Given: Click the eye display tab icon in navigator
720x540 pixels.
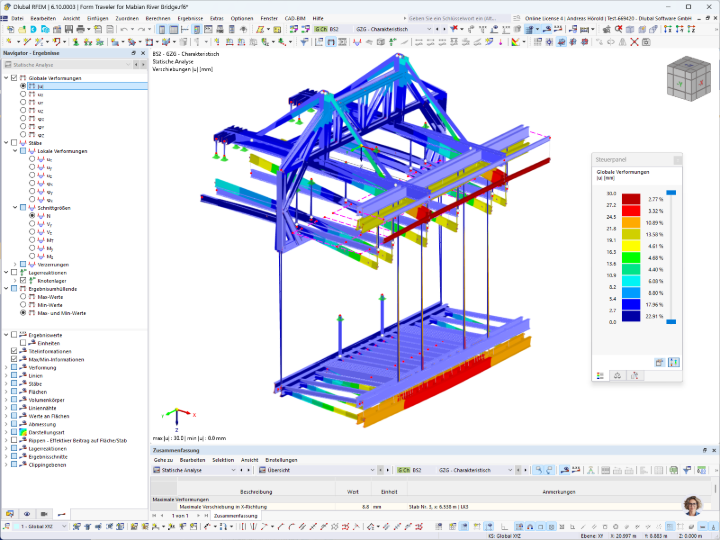Looking at the screenshot, I should [27, 514].
